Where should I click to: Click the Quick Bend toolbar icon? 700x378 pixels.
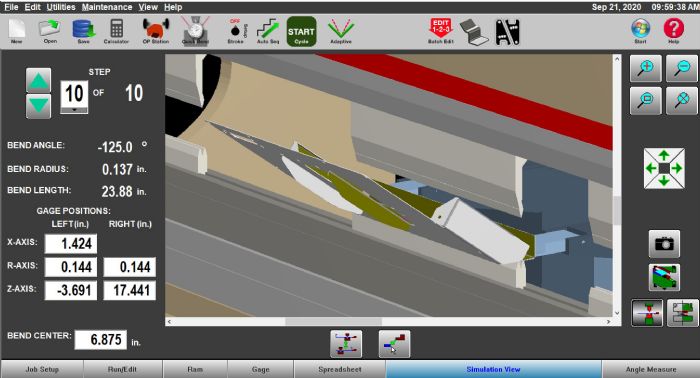[x=195, y=31]
